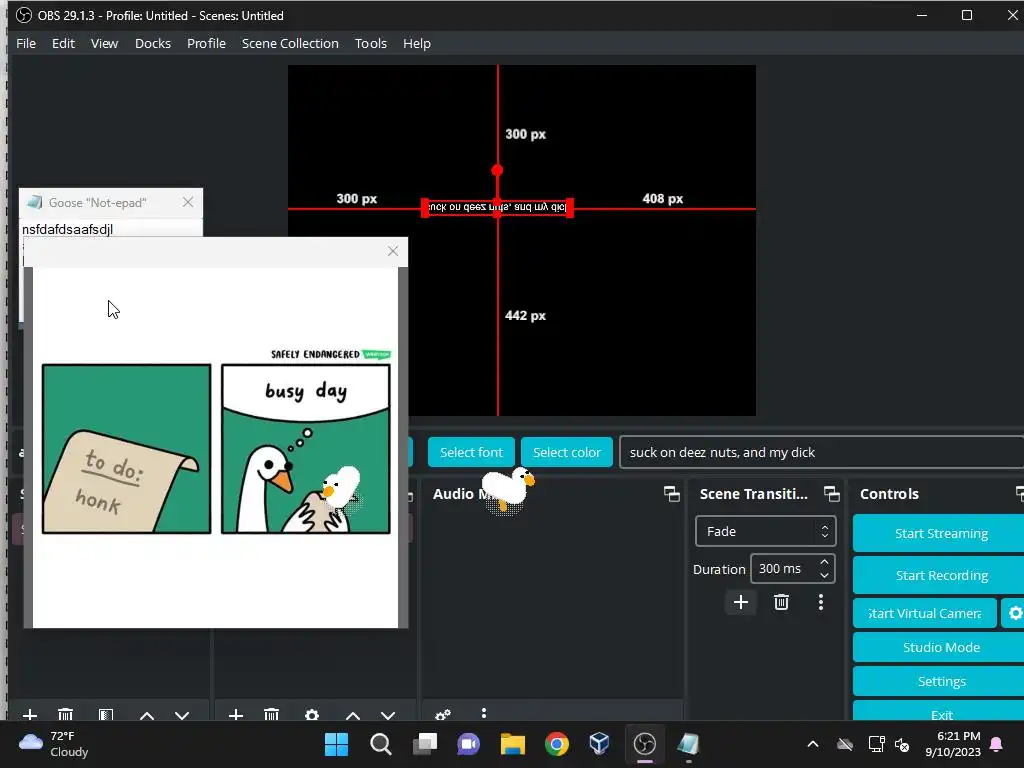Open source properties gear icon

tap(312, 715)
